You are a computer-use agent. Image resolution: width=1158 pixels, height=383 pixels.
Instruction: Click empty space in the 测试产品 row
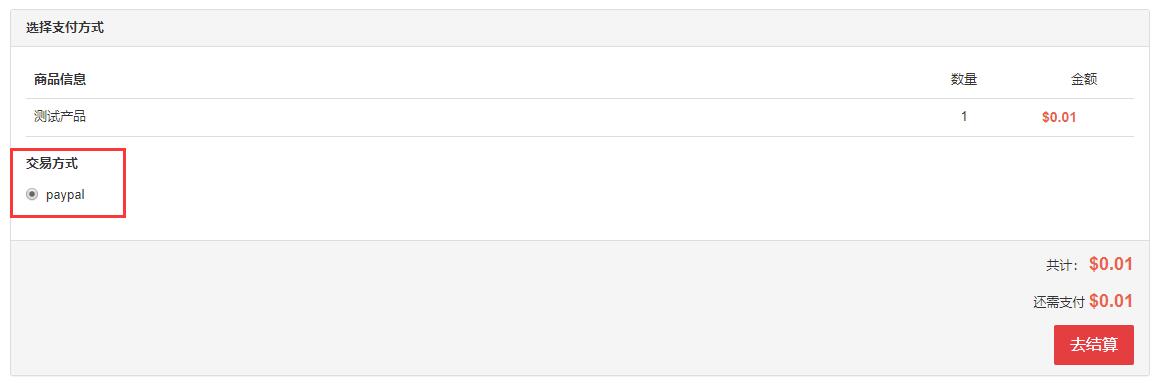517,117
